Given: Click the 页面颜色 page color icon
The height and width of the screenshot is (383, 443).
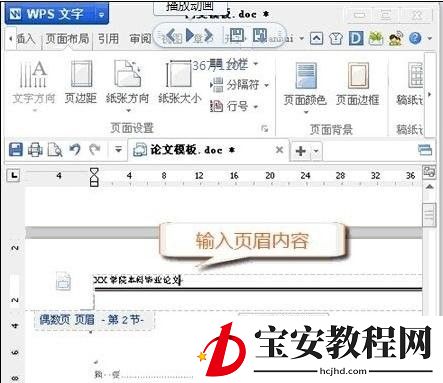Looking at the screenshot, I should pyautogui.click(x=306, y=75).
